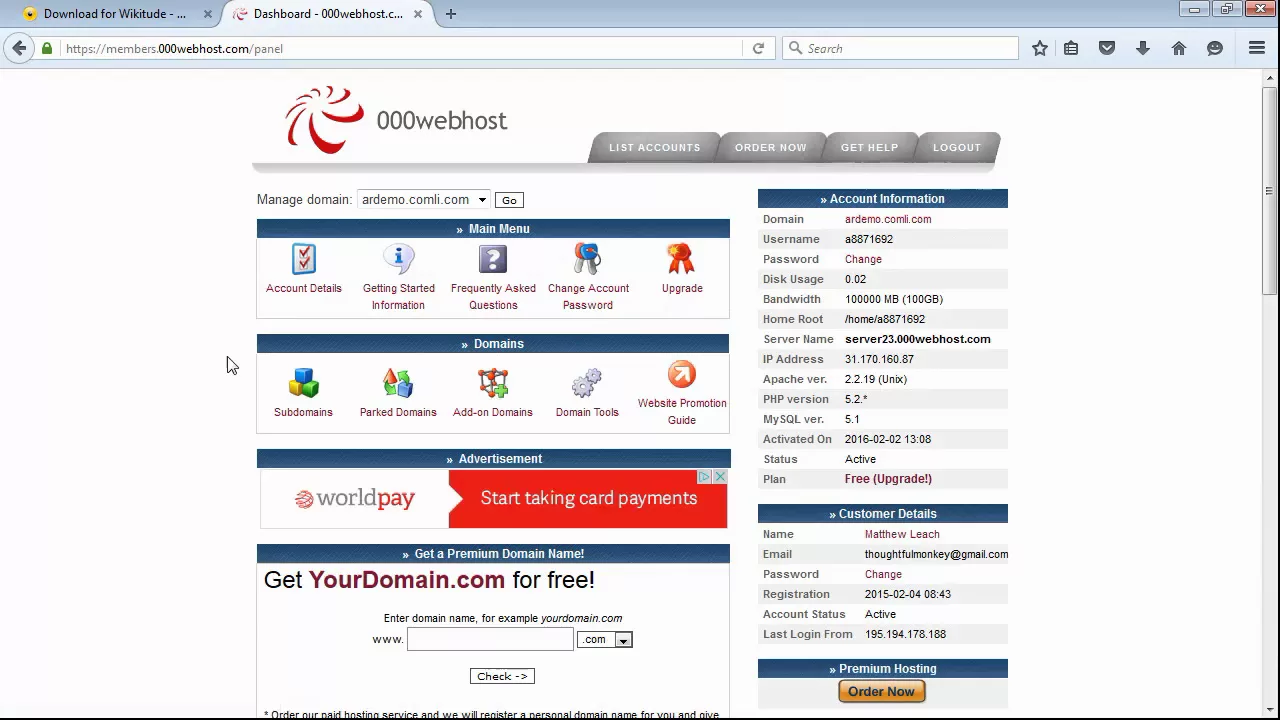Image resolution: width=1280 pixels, height=720 pixels.
Task: Show bookmarks list icon in toolbar
Action: tap(1071, 48)
